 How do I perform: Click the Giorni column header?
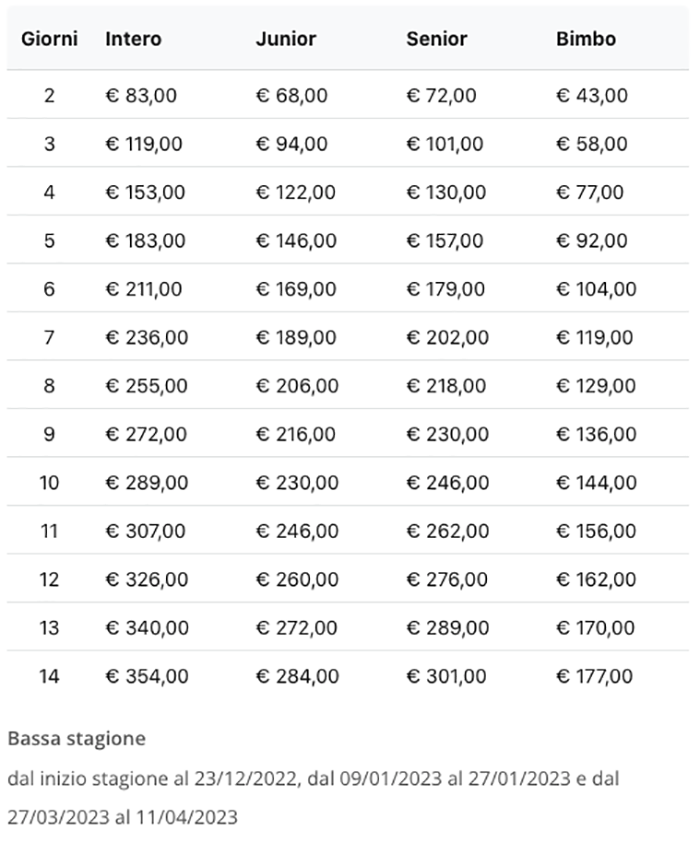coord(49,39)
